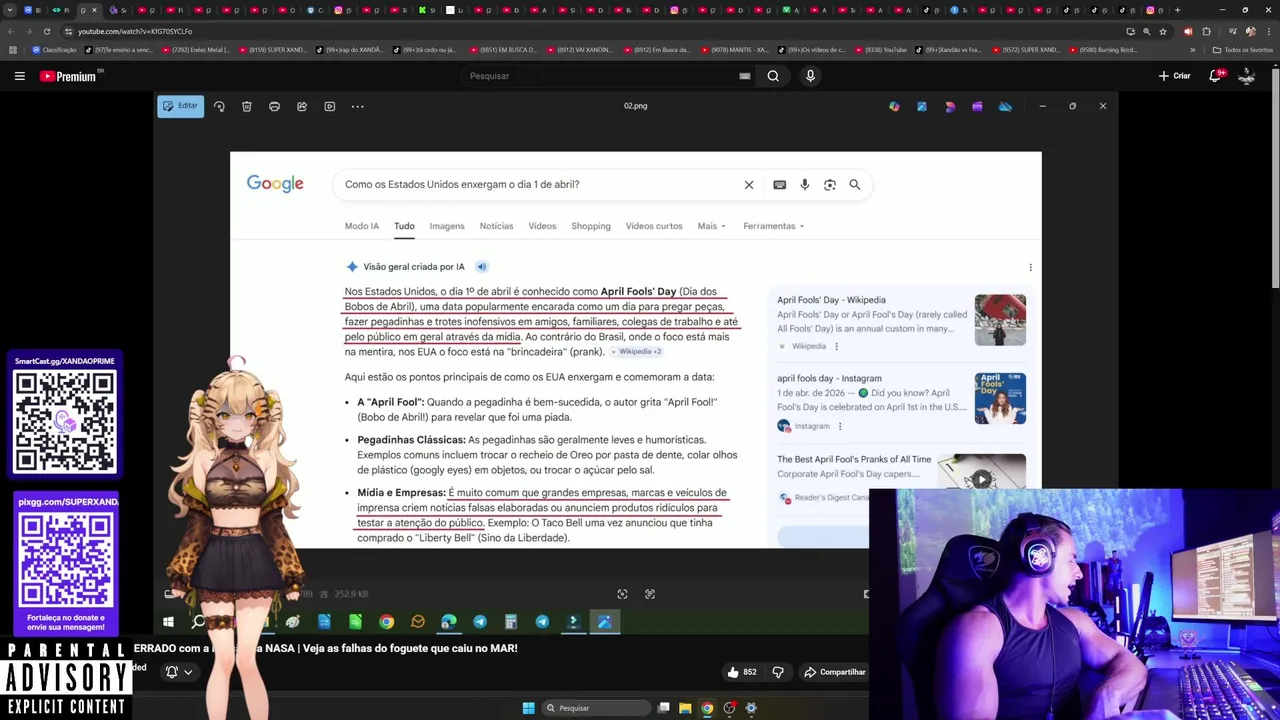Viewport: 1280px width, 720px height.
Task: Open the YouTube account avatar menu
Action: click(x=1246, y=76)
